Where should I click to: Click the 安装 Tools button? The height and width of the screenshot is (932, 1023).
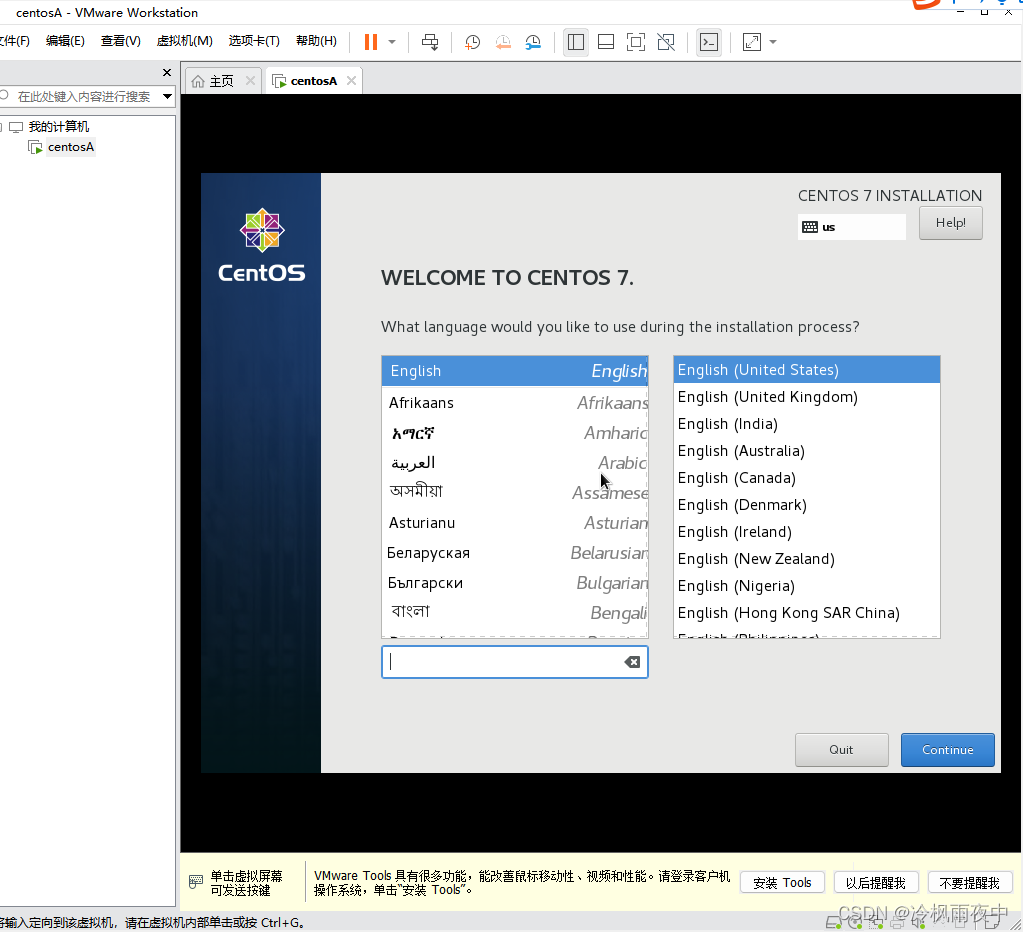782,883
